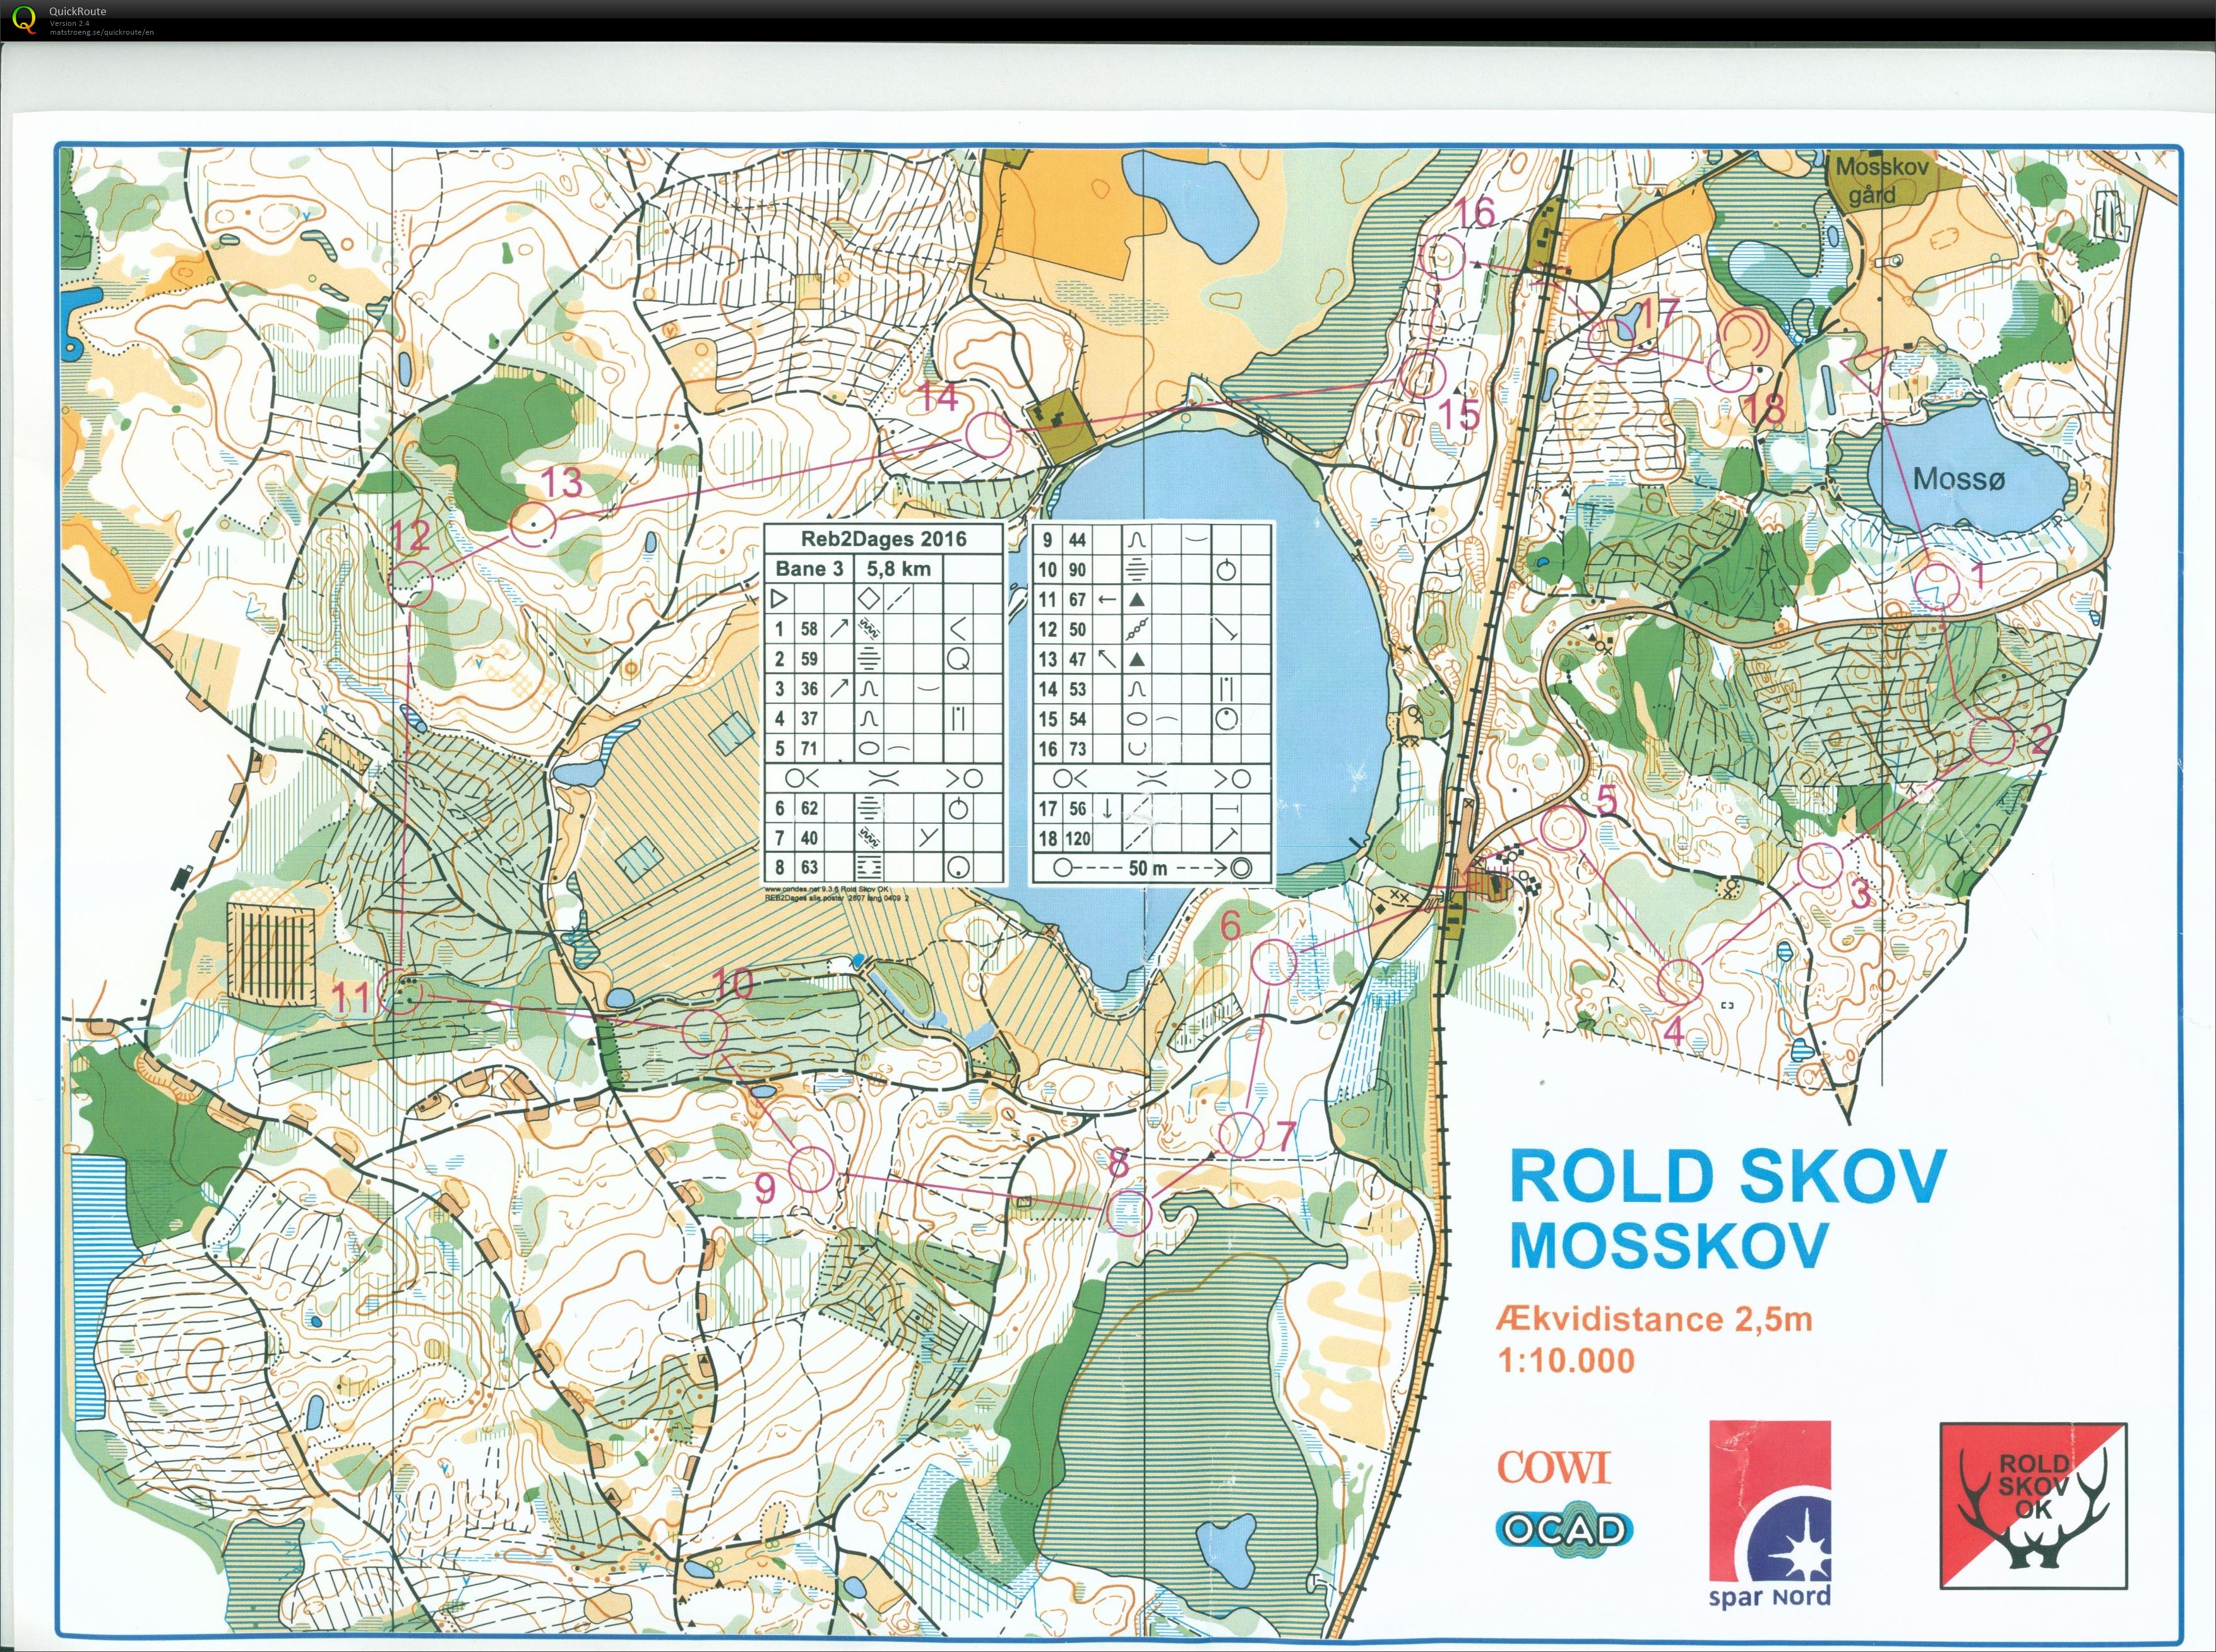Click the COWI logo
This screenshot has height=1652, width=2216.
pyautogui.click(x=1554, y=1467)
